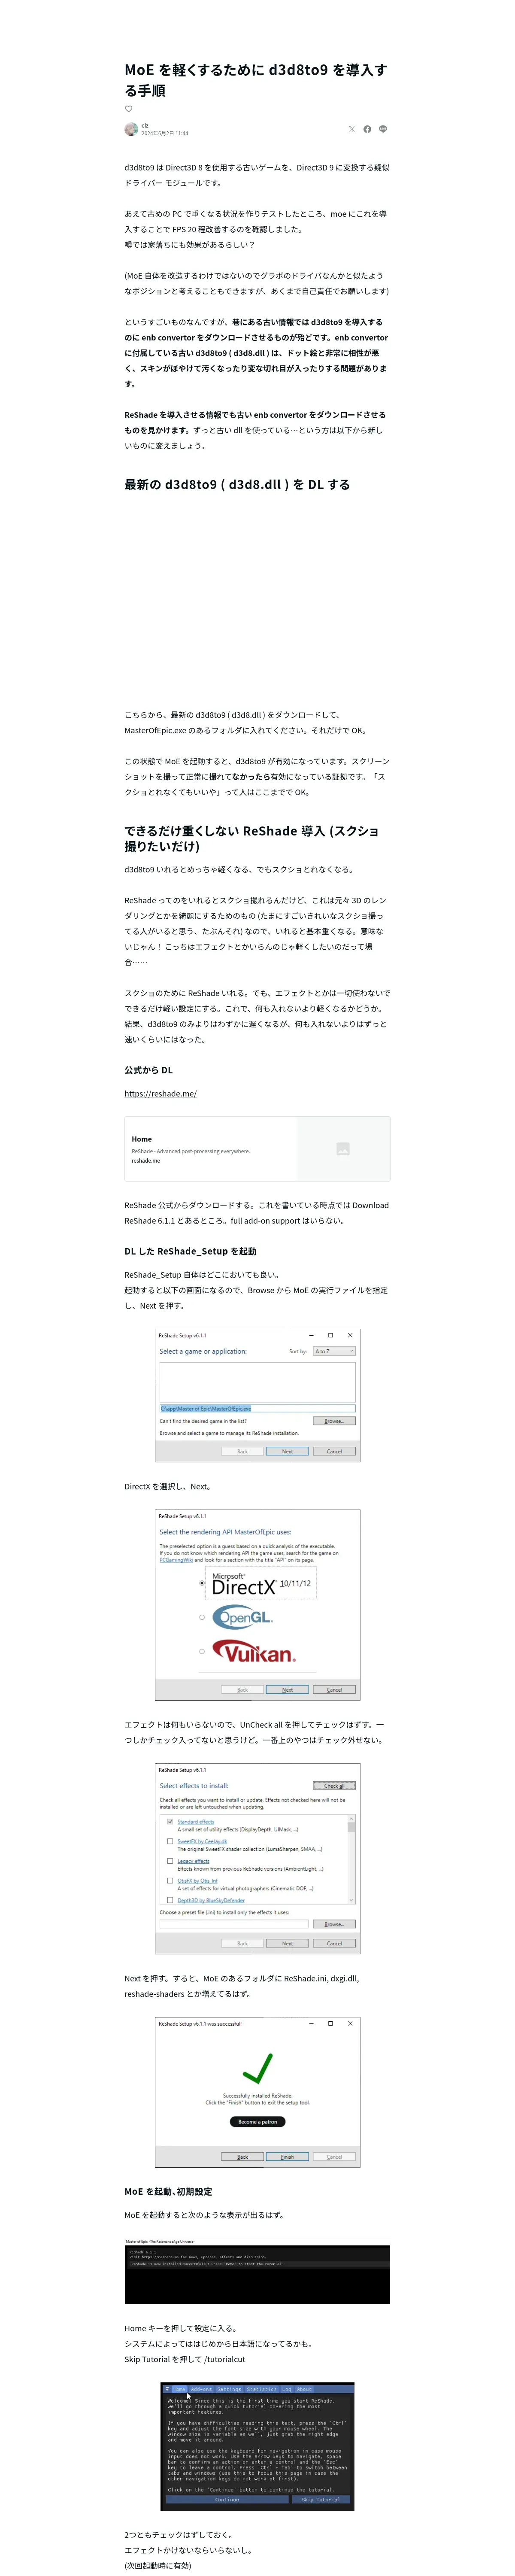Select the Vulkan radio button
The width and height of the screenshot is (515, 2576).
[202, 1651]
